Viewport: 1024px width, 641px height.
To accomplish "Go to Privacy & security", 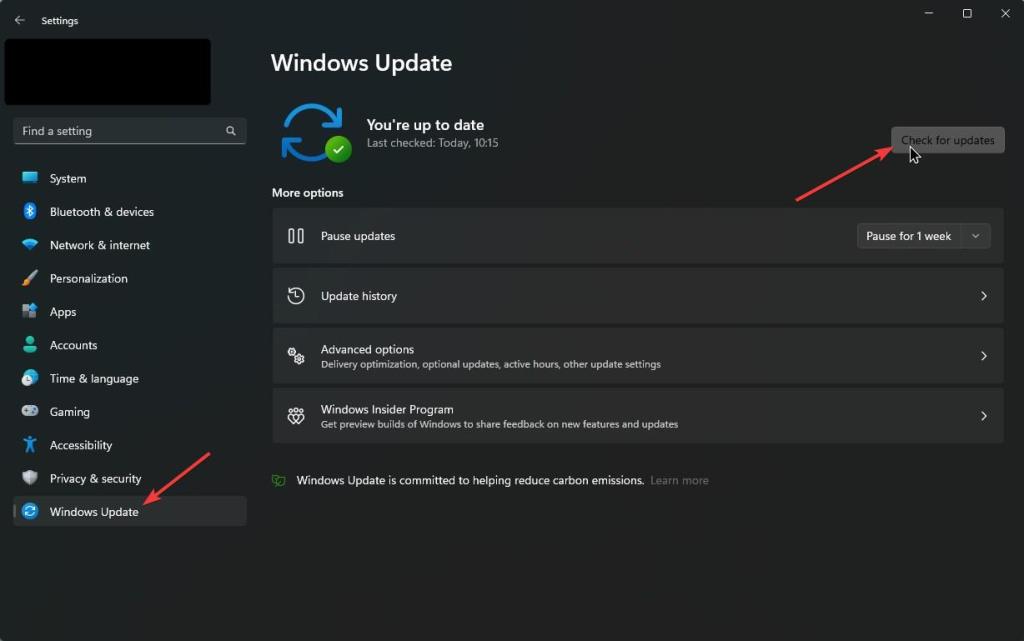I will [129, 478].
